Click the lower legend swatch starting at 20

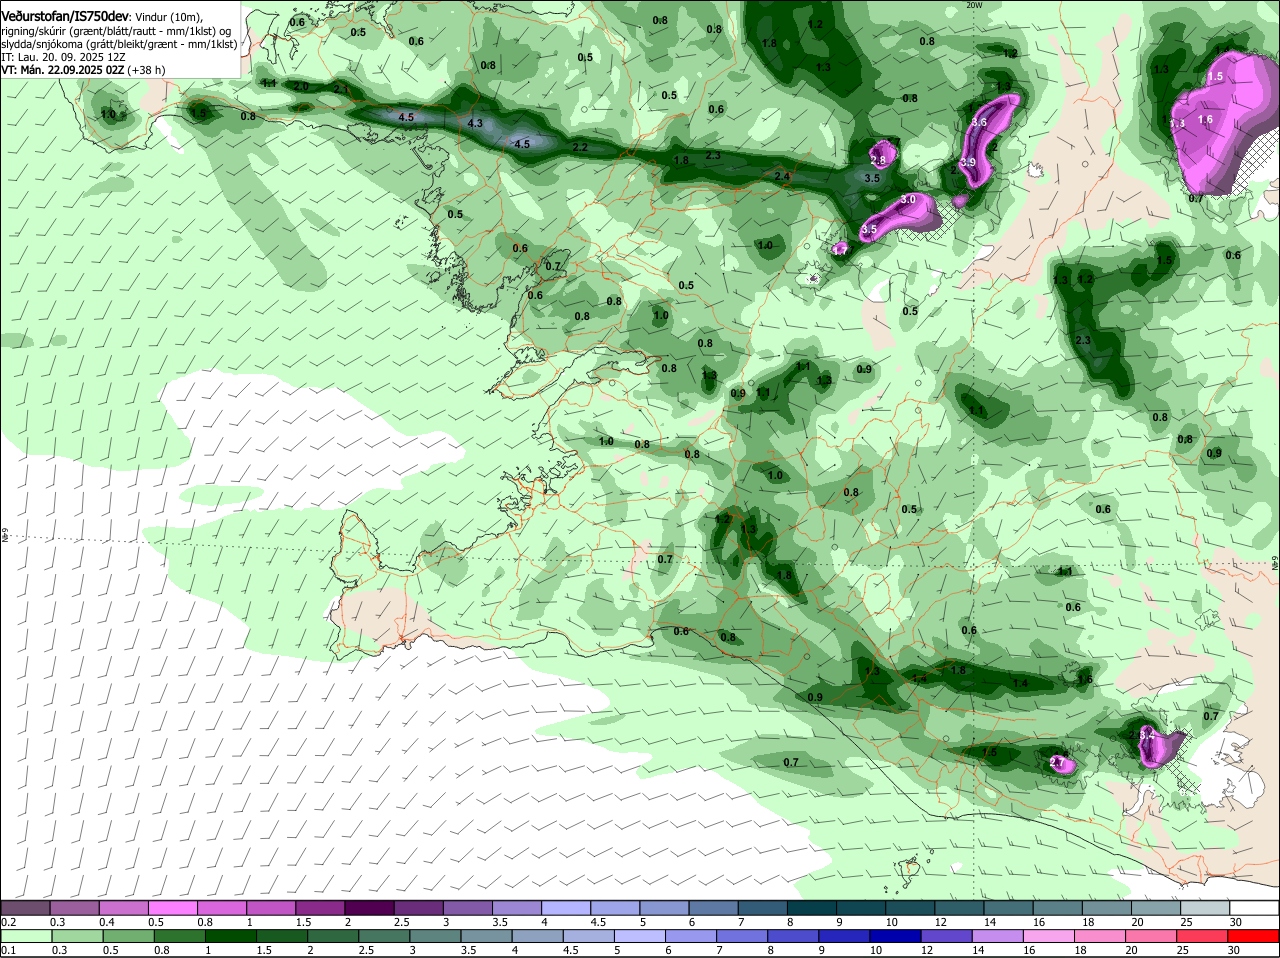point(1152,936)
